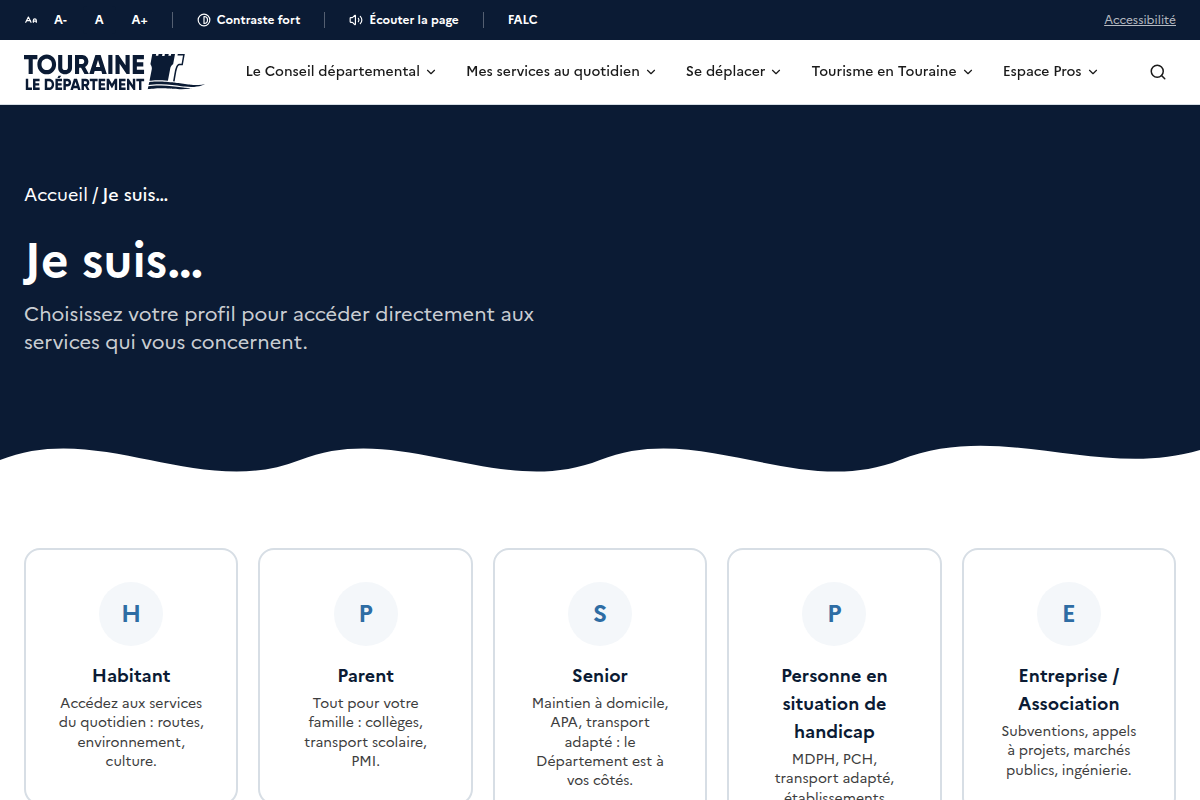Expand Tourisme en Touraine menu
The height and width of the screenshot is (800, 1200).
tap(892, 72)
